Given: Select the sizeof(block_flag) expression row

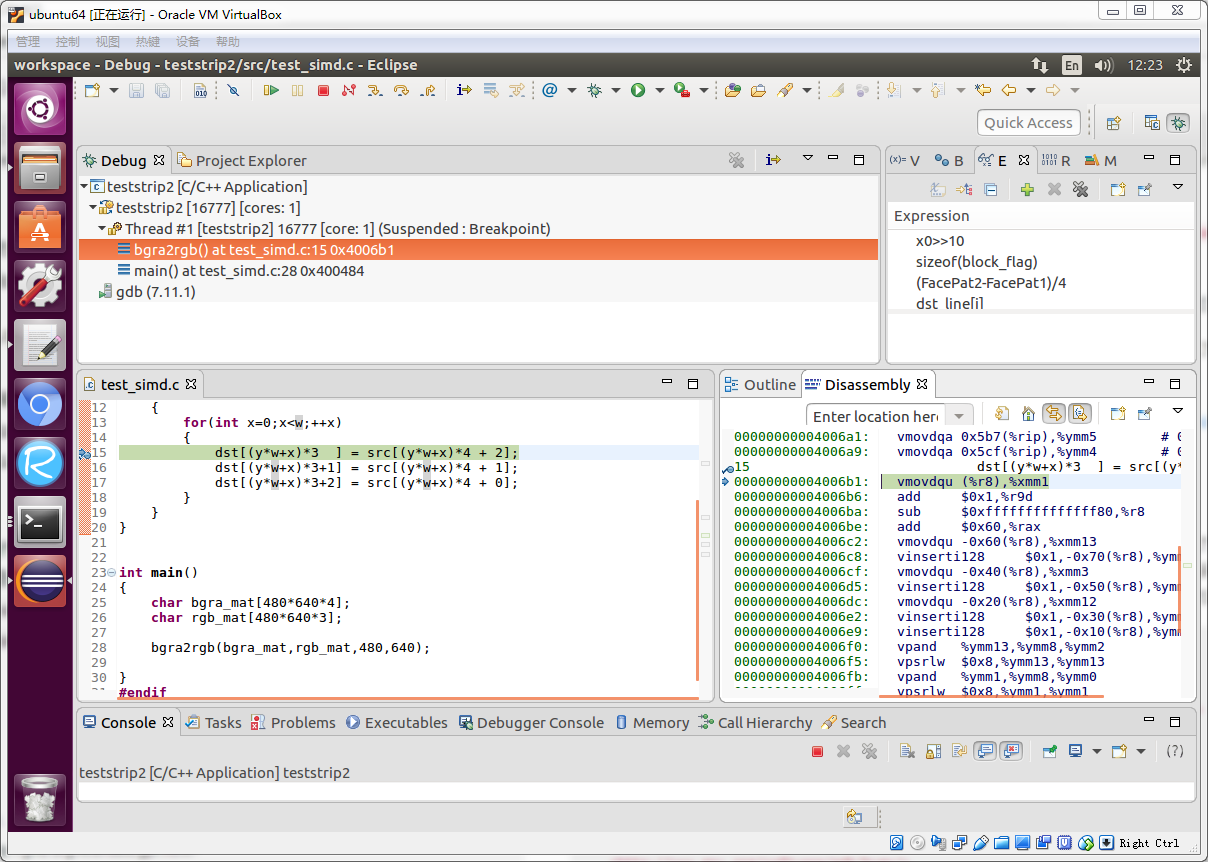Looking at the screenshot, I should [1041, 262].
